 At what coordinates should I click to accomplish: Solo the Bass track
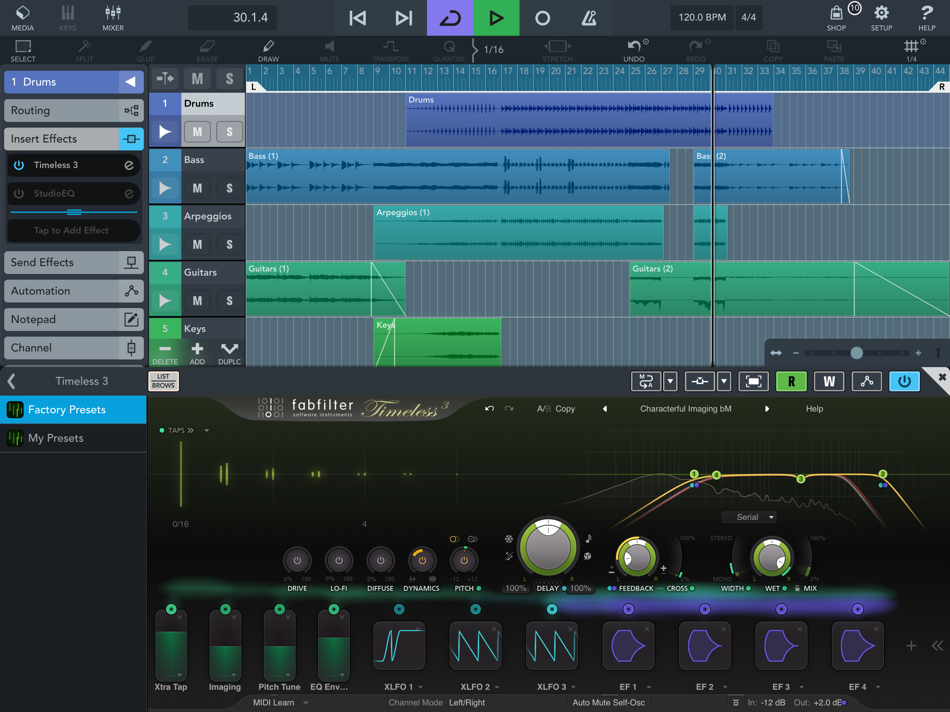click(231, 188)
